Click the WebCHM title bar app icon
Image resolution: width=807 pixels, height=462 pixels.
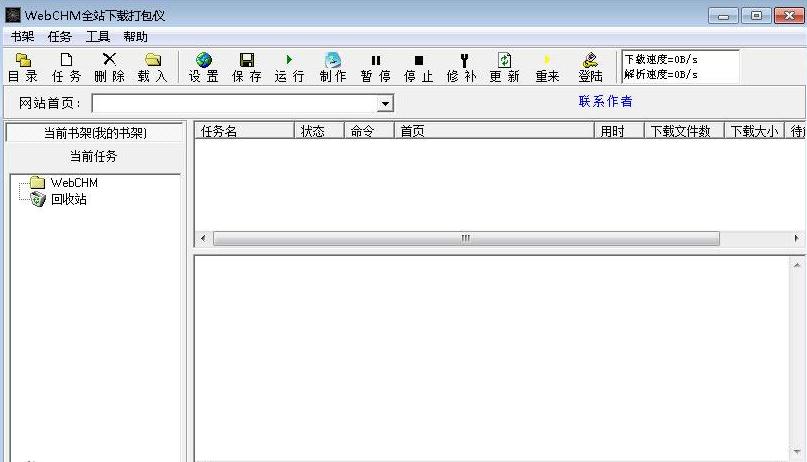point(13,15)
